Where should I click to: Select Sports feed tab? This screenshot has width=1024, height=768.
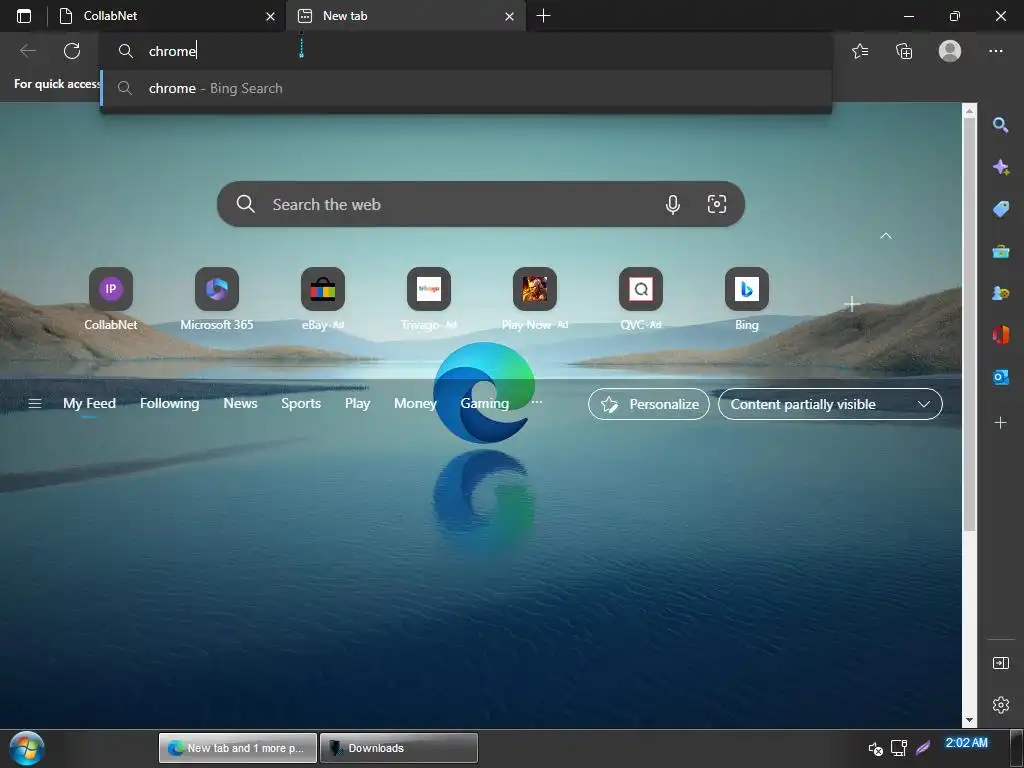301,404
